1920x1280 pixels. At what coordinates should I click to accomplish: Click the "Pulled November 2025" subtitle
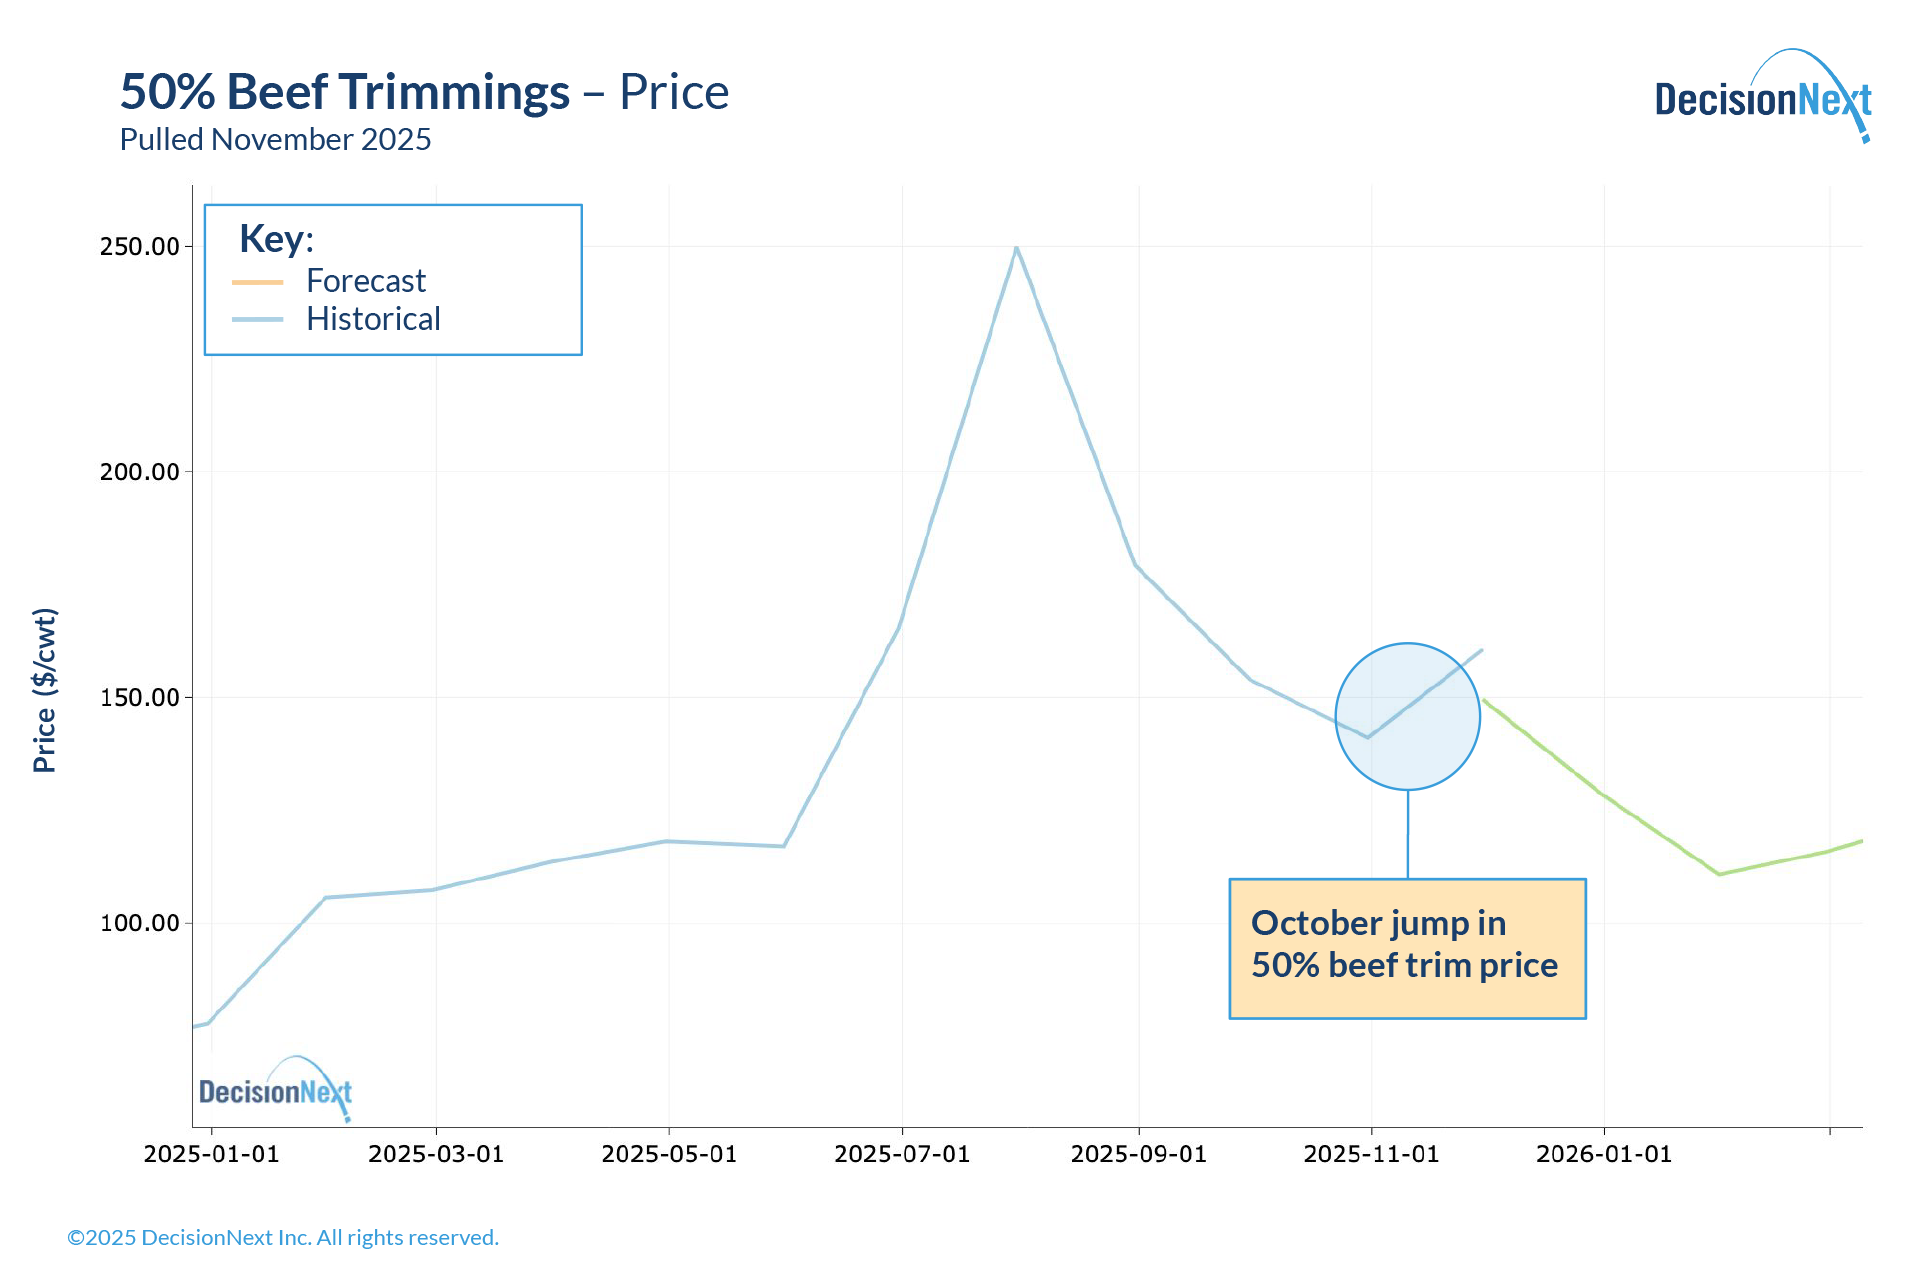tap(275, 140)
